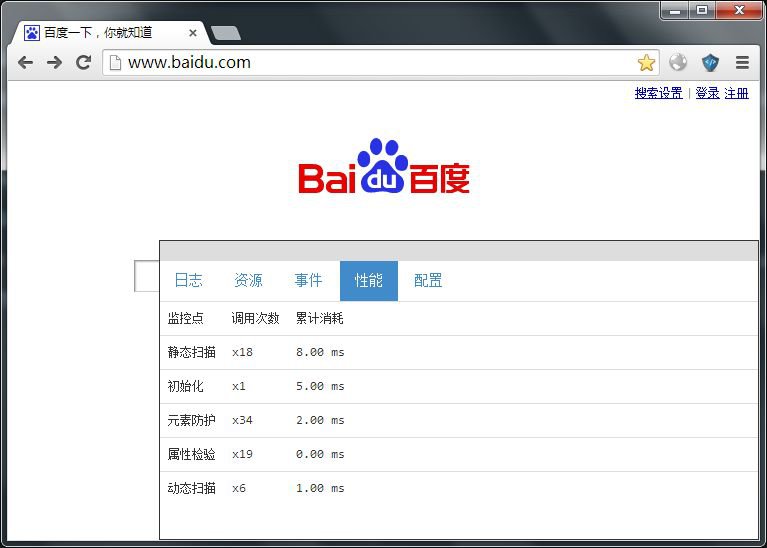
Task: Open the 搜索设置 link
Action: pyautogui.click(x=658, y=93)
